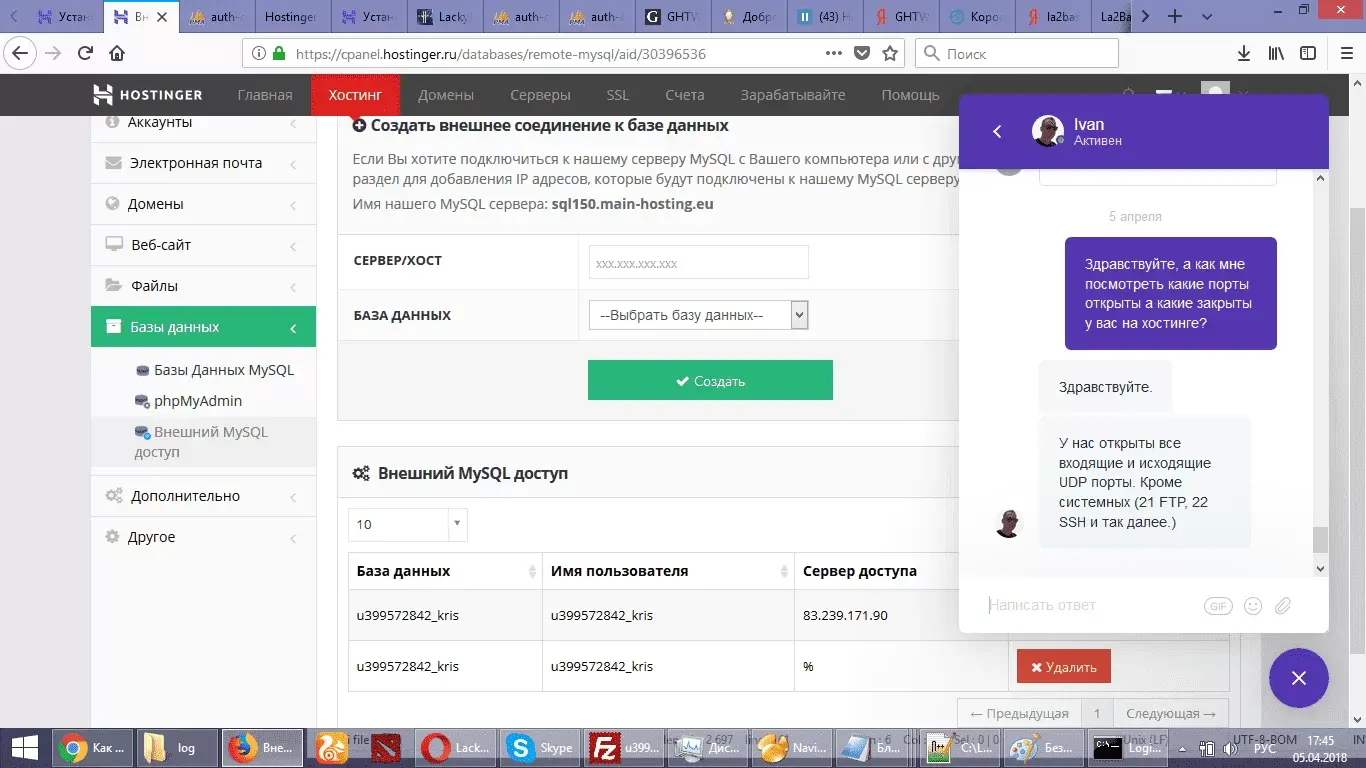The image size is (1366, 768).
Task: Click the browser address bar URL
Action: (500, 54)
